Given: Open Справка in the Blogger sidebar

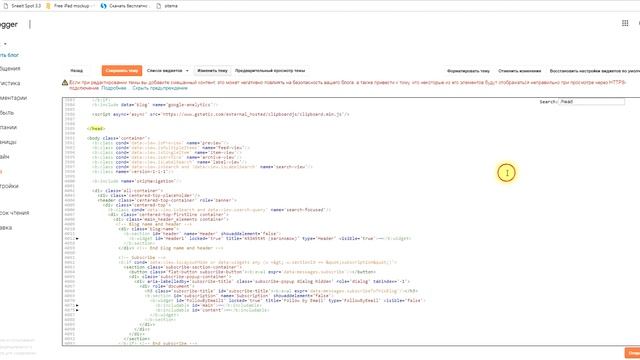Looking at the screenshot, I should (x=6, y=228).
